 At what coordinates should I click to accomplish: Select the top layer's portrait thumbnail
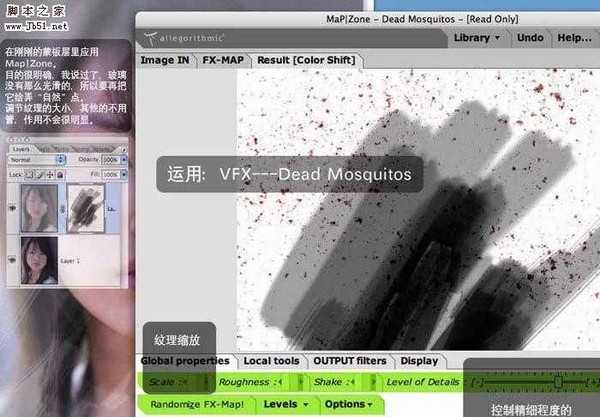(x=39, y=208)
